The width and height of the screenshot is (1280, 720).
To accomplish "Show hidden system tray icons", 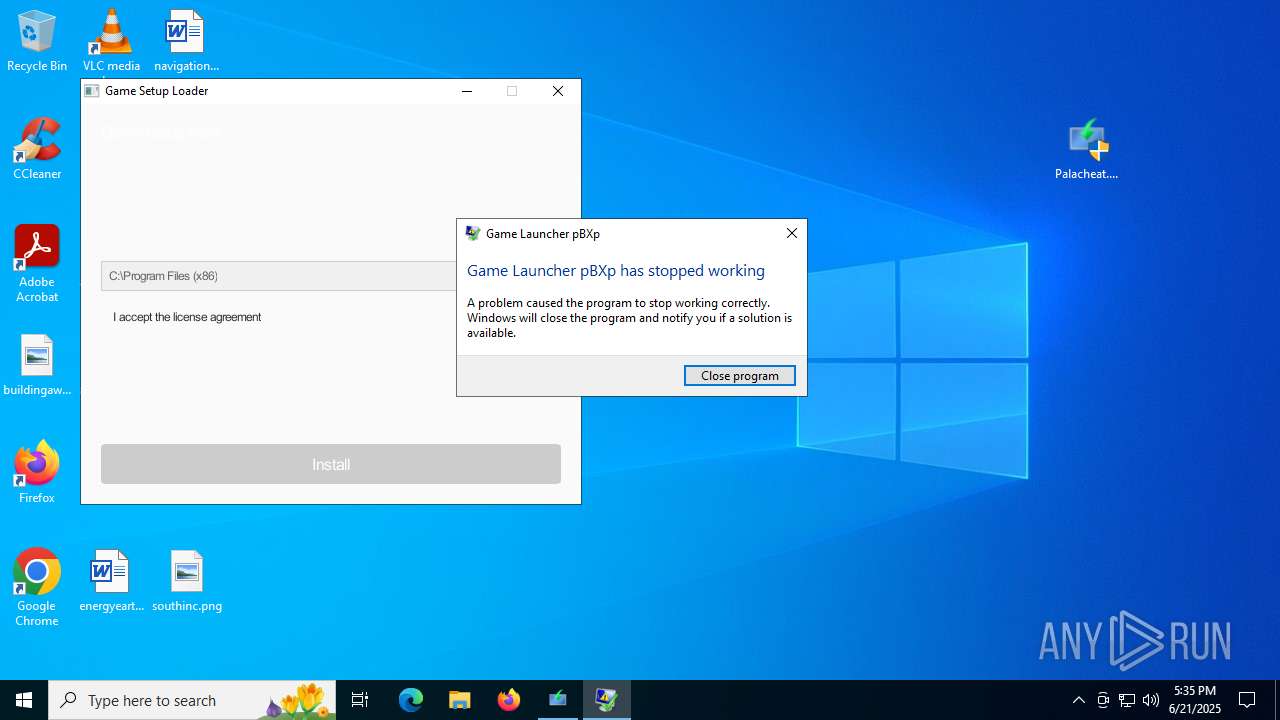I will click(1078, 700).
